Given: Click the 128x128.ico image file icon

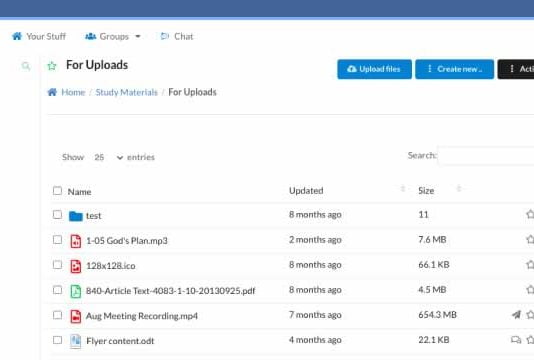Looking at the screenshot, I should pyautogui.click(x=76, y=266).
